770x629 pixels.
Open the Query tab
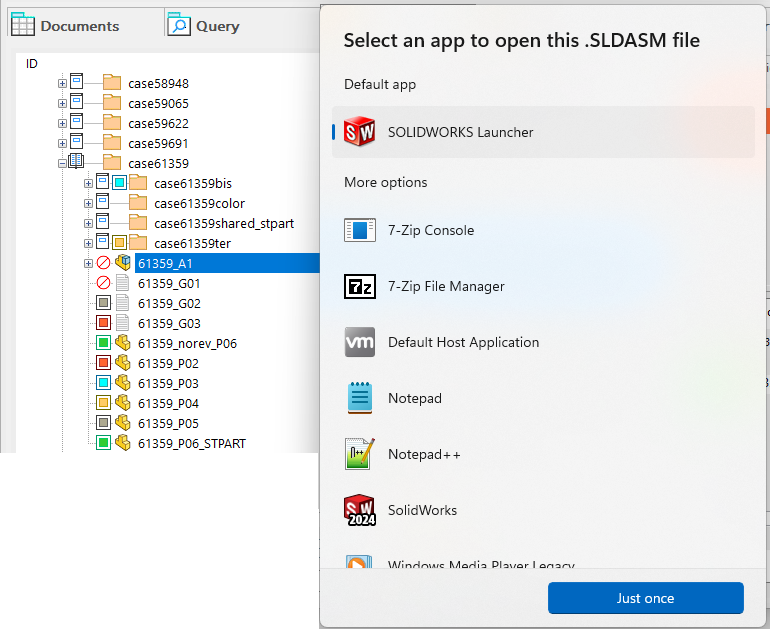point(203,26)
